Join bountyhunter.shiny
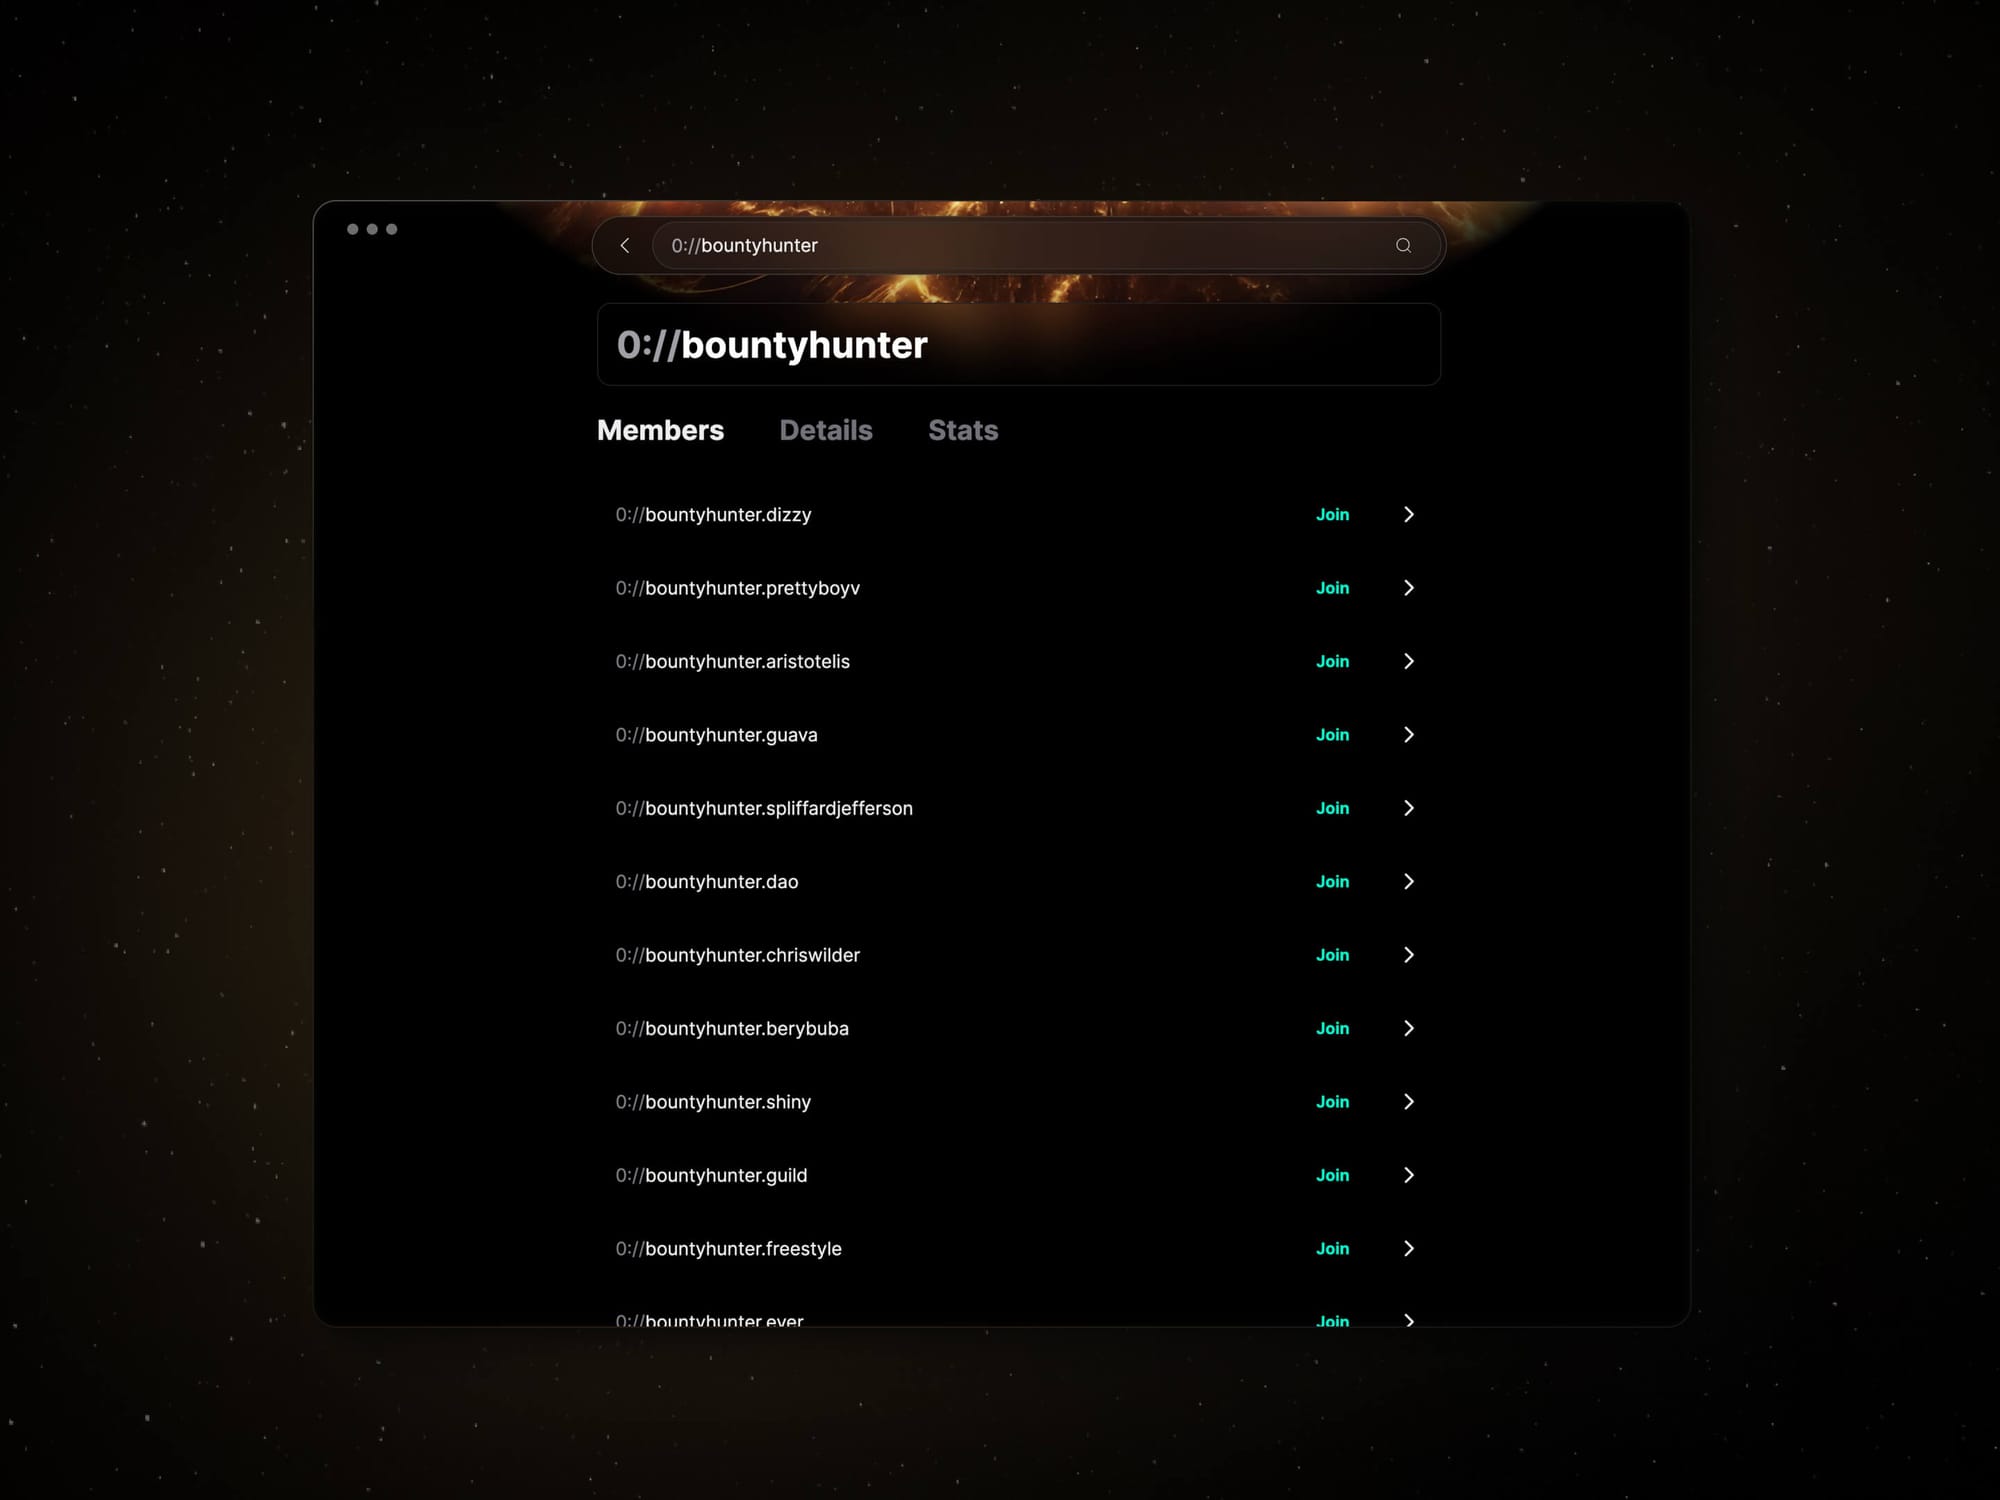2000x1500 pixels. tap(1332, 1102)
